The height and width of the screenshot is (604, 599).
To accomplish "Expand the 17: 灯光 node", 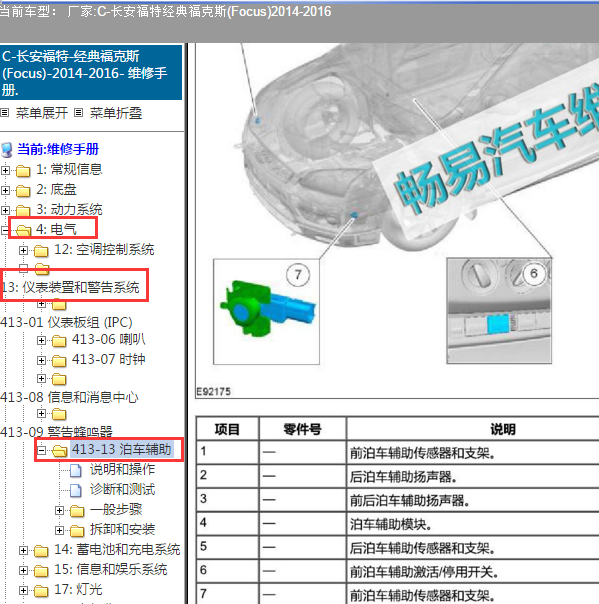I will click(23, 591).
